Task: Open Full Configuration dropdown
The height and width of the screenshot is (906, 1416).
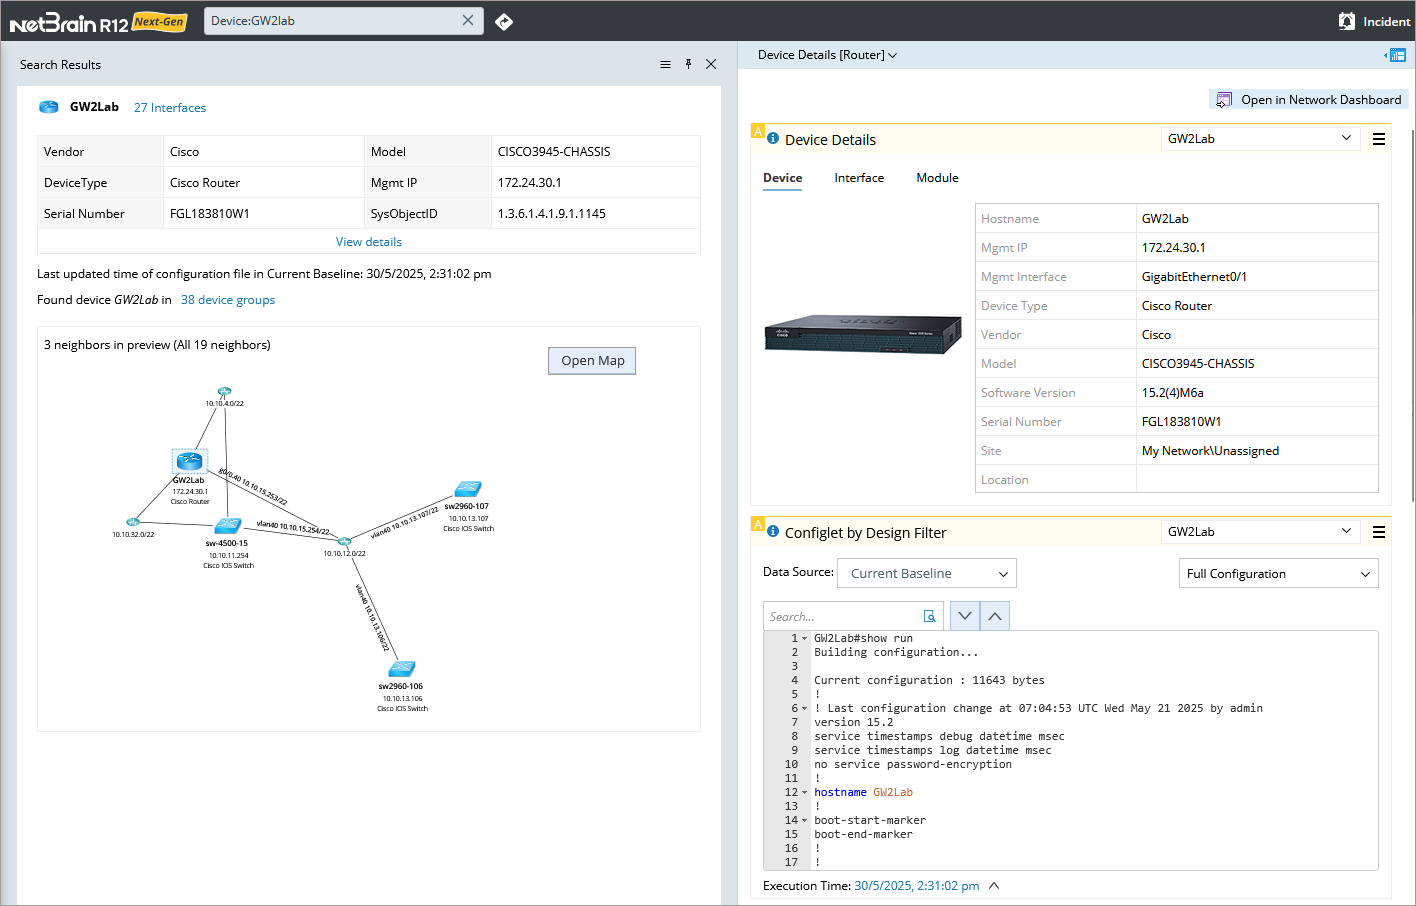Action: pyautogui.click(x=1277, y=573)
